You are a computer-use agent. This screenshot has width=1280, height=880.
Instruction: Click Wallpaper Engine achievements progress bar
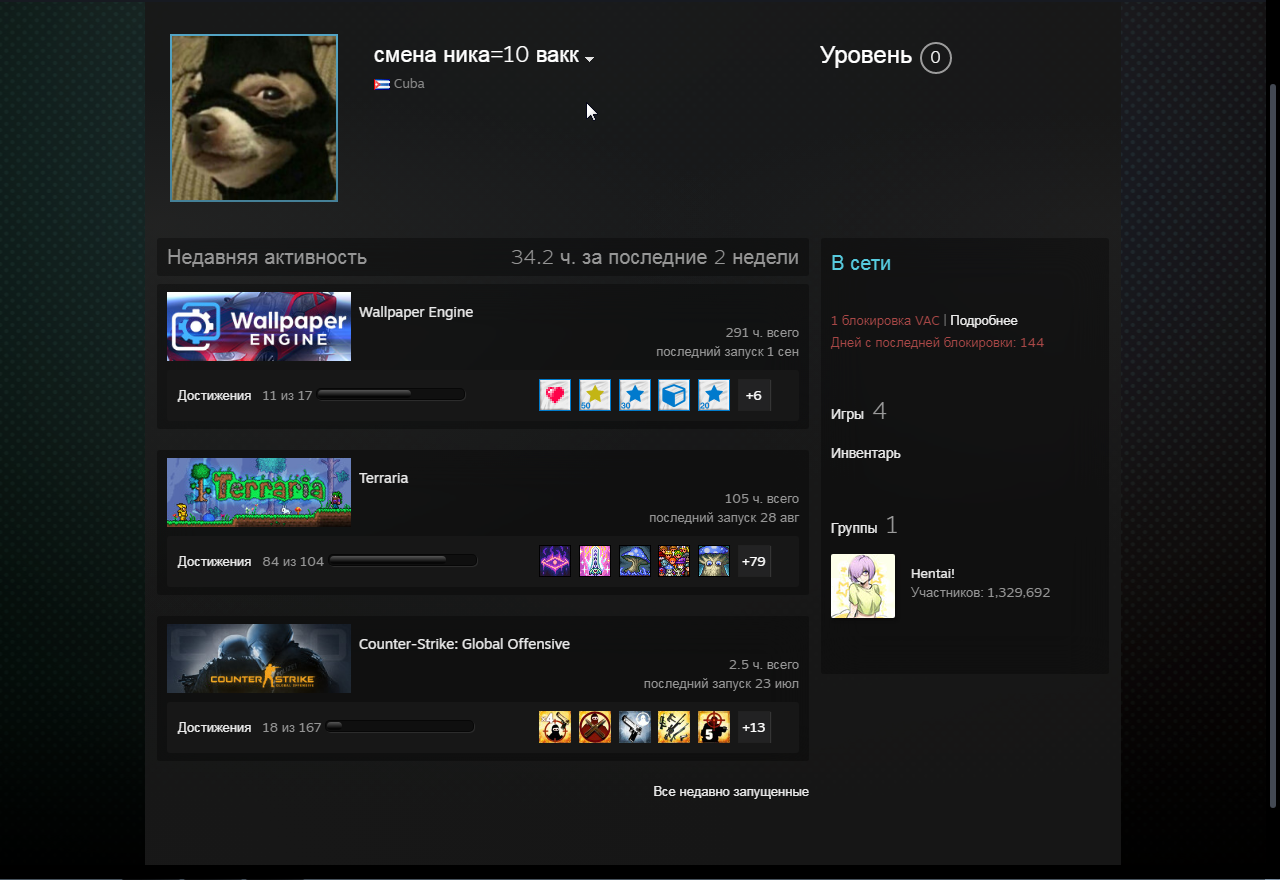pyautogui.click(x=391, y=394)
